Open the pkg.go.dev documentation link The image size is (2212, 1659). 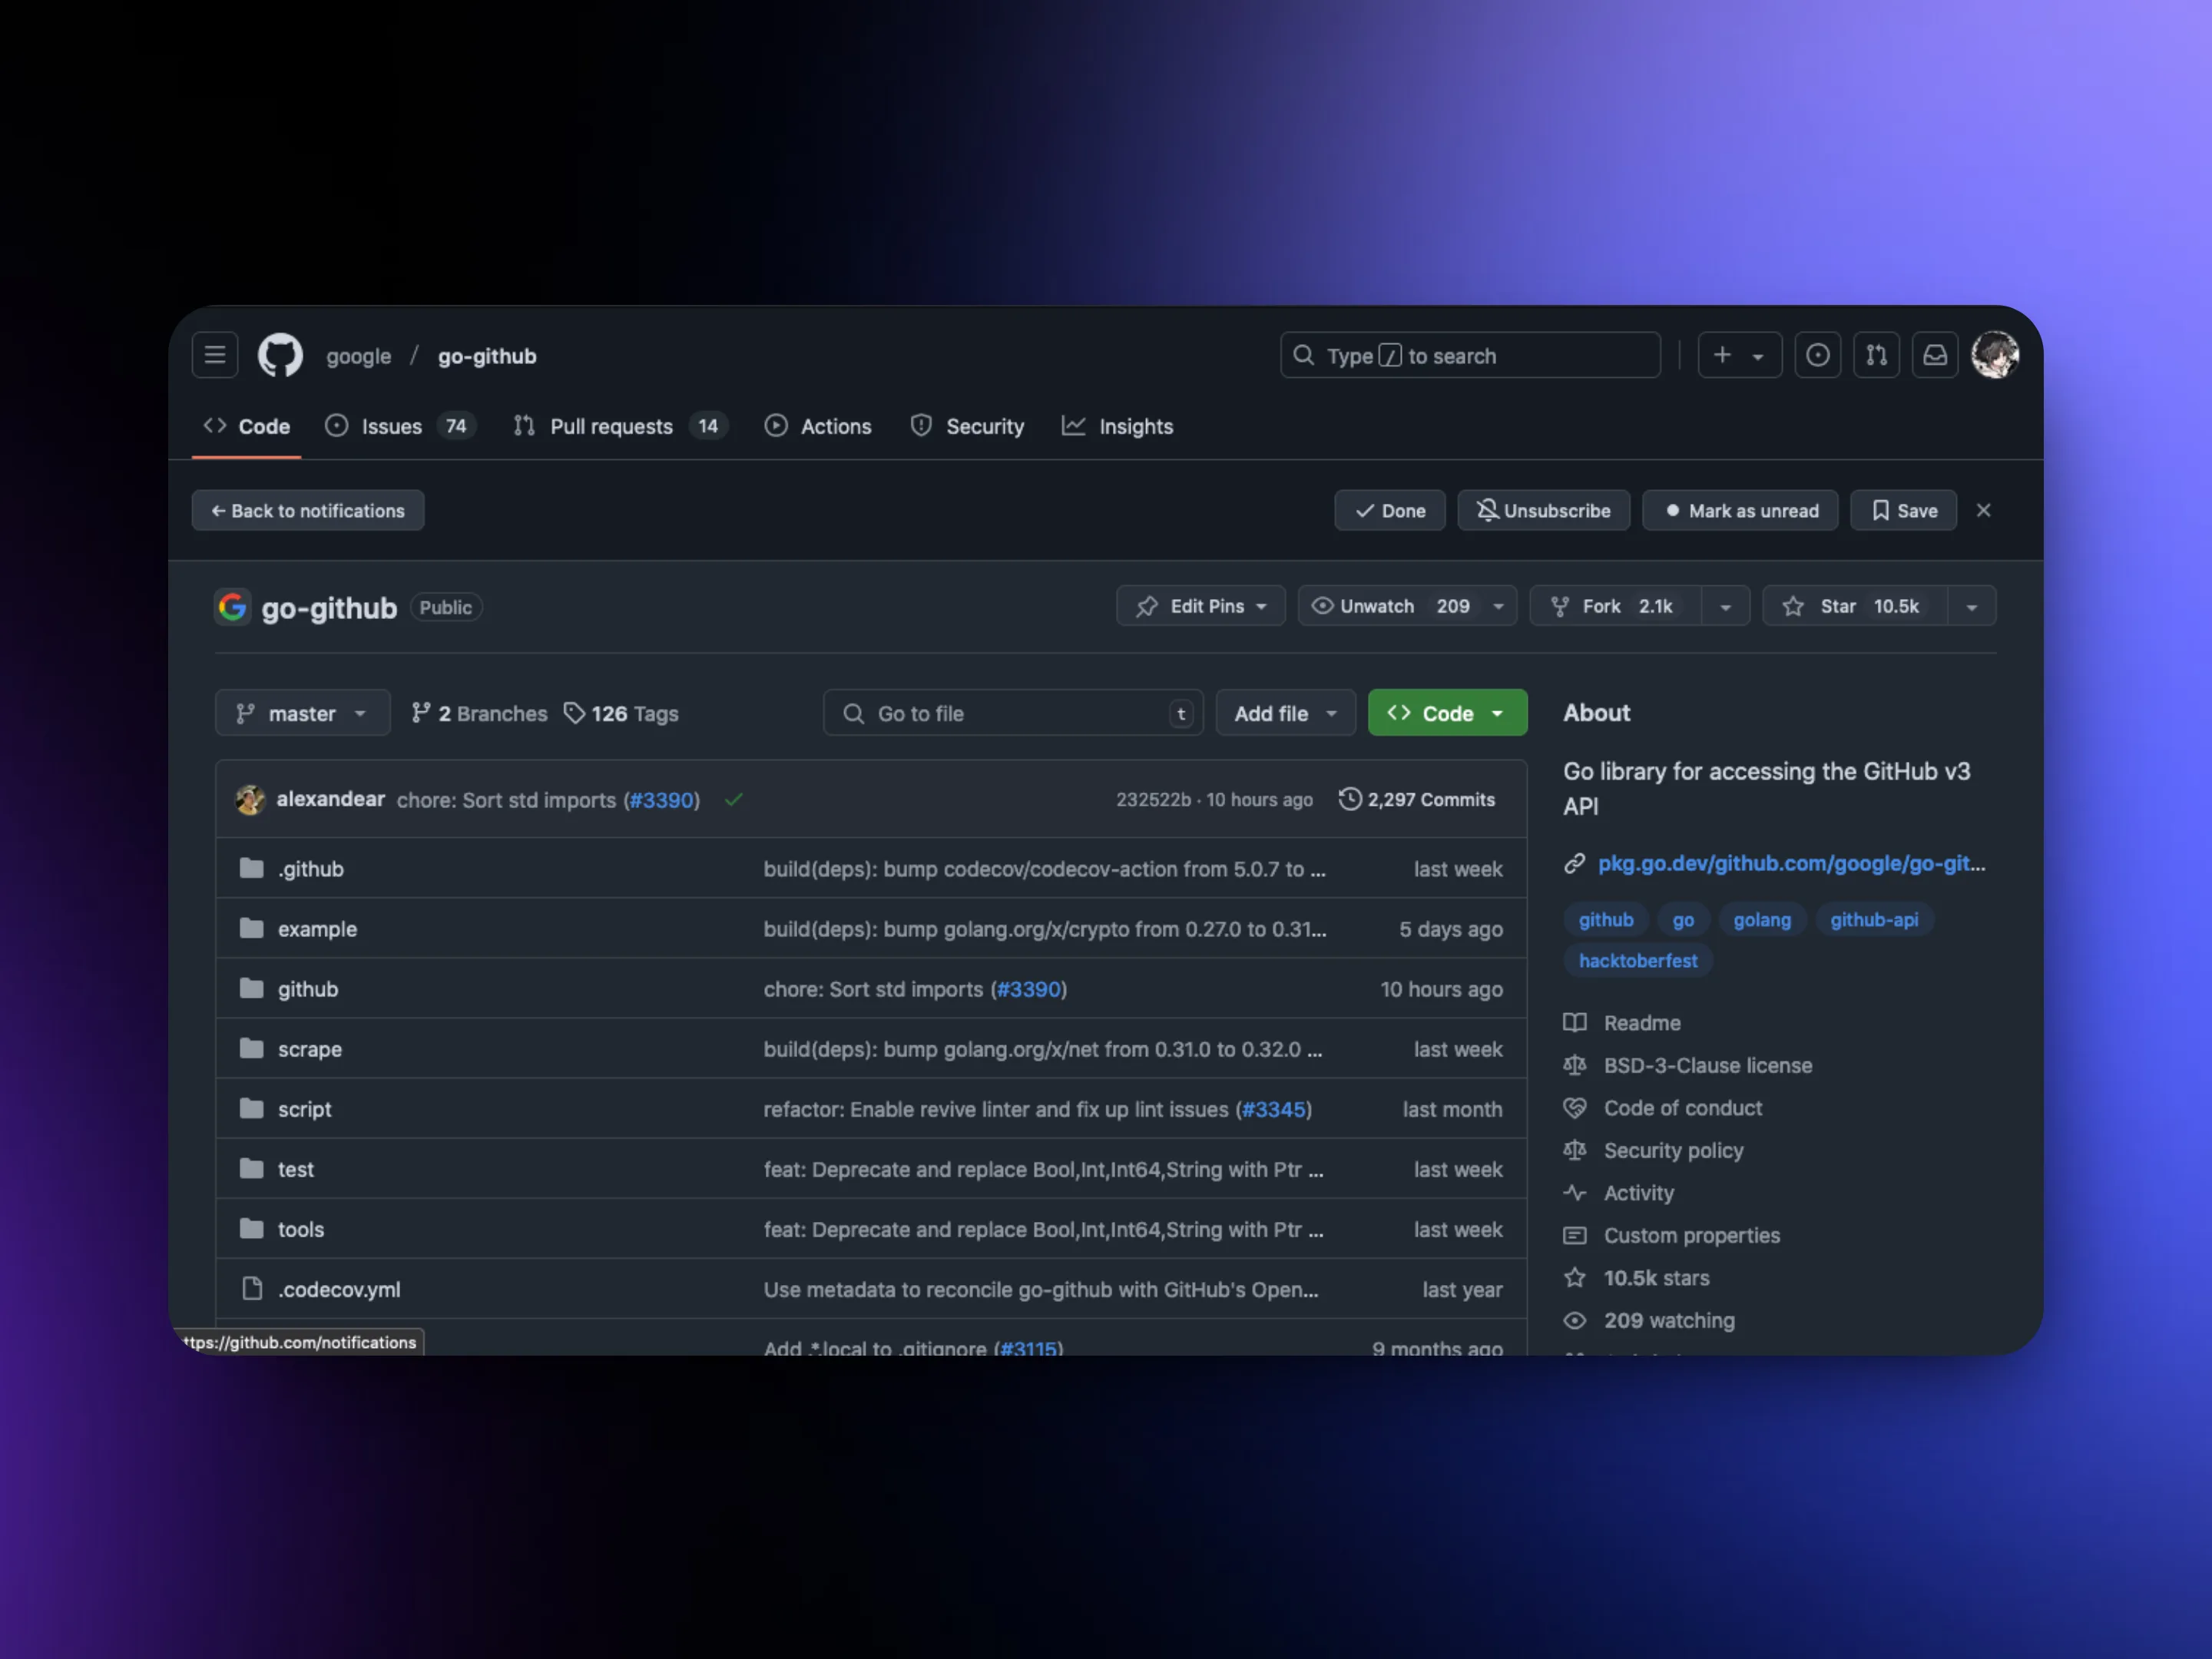[1790, 863]
